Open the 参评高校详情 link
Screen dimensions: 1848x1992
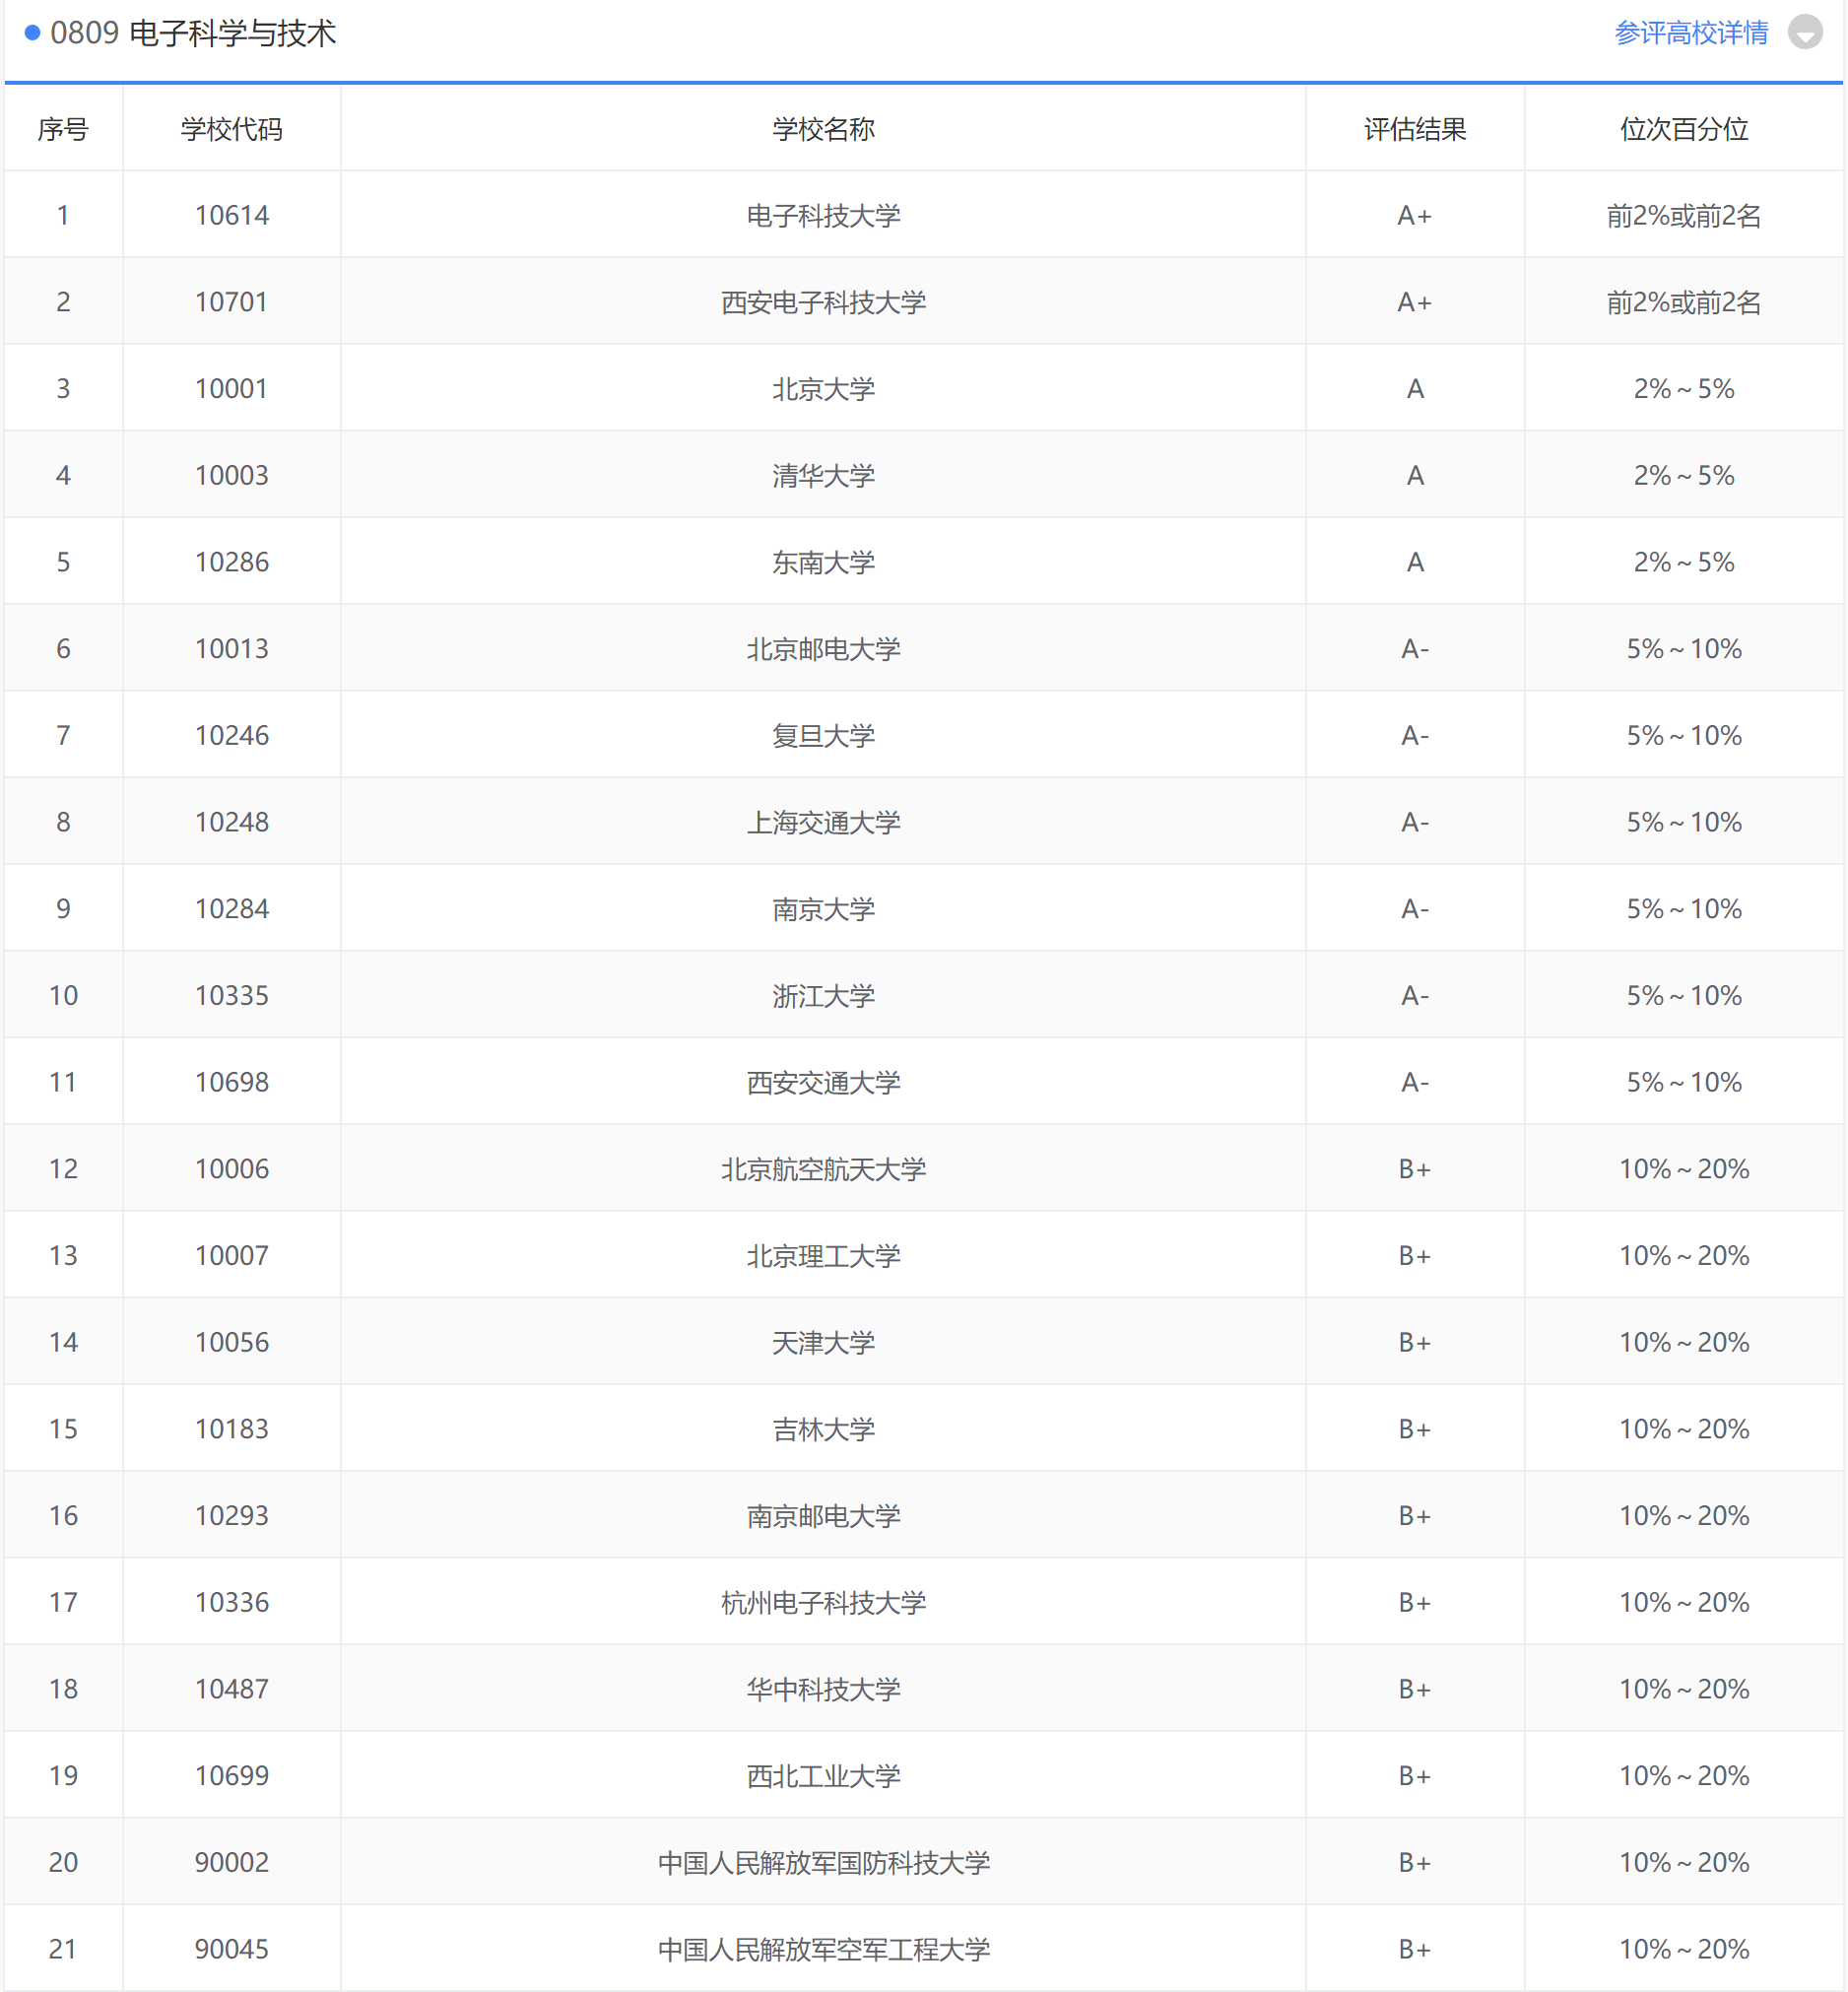click(1691, 33)
